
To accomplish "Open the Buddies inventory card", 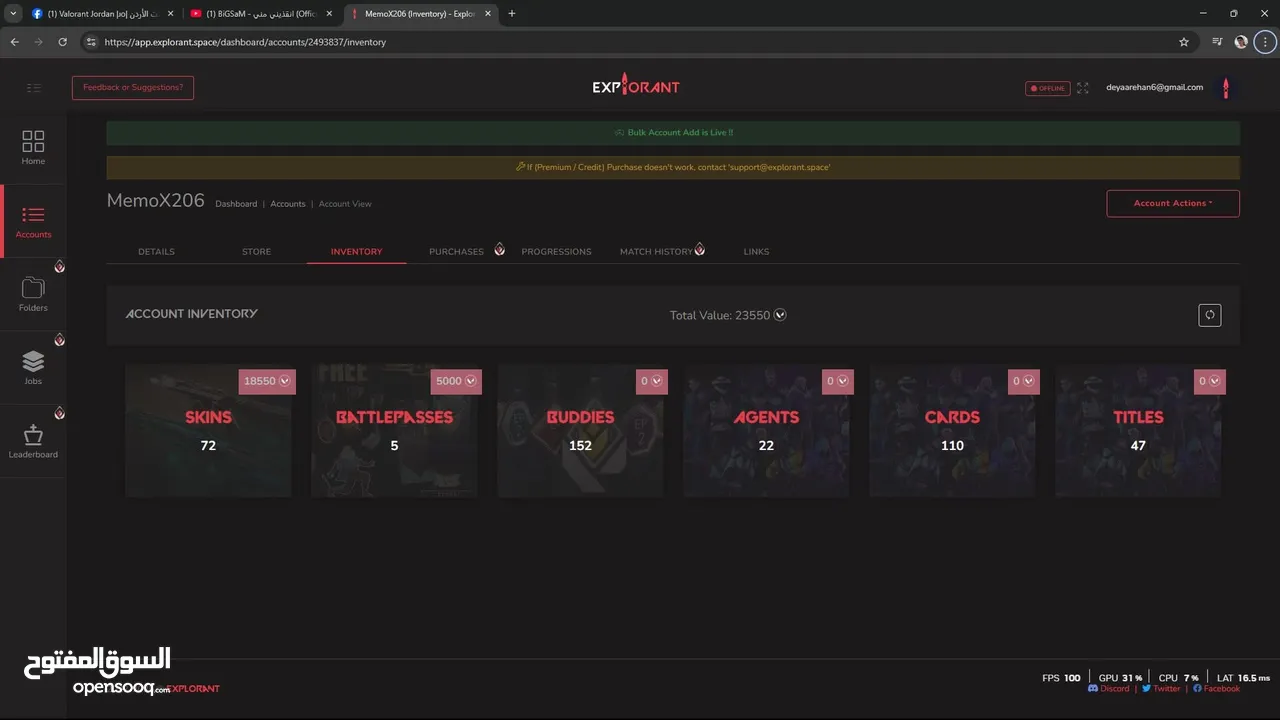I will (x=580, y=430).
